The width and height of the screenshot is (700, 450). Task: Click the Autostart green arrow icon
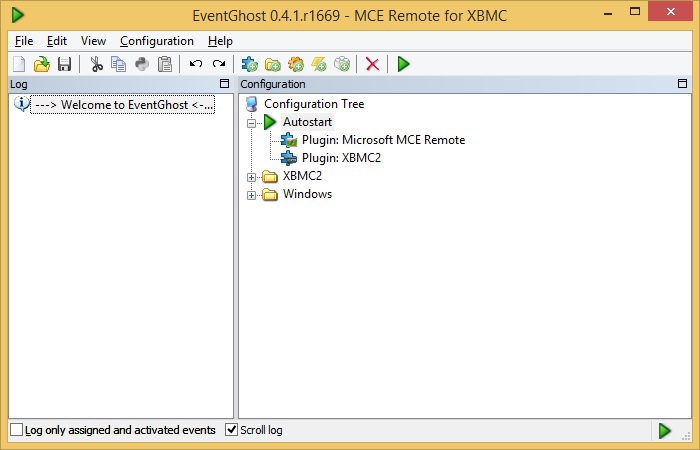[x=270, y=122]
